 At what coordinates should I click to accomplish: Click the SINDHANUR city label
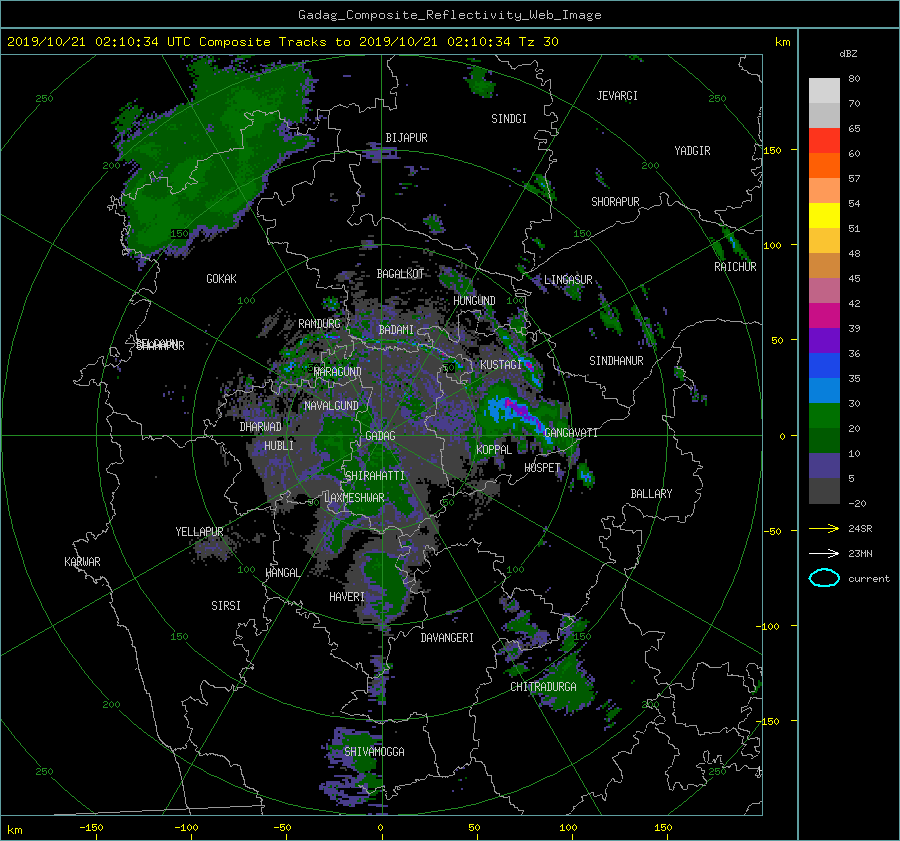tap(616, 361)
